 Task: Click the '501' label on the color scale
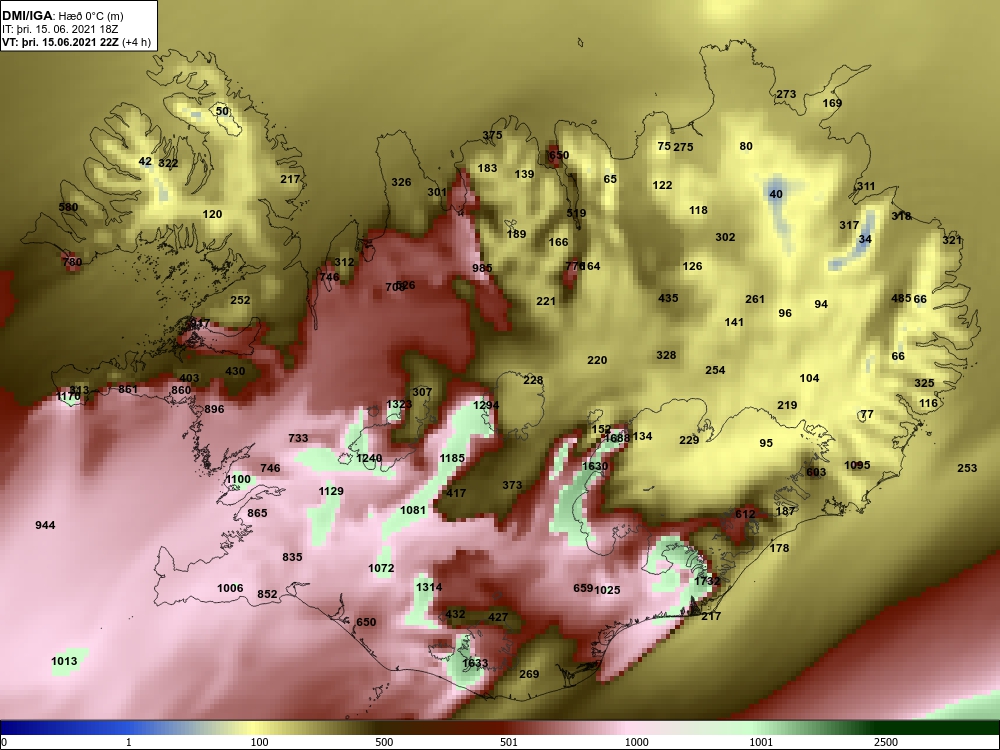click(508, 742)
